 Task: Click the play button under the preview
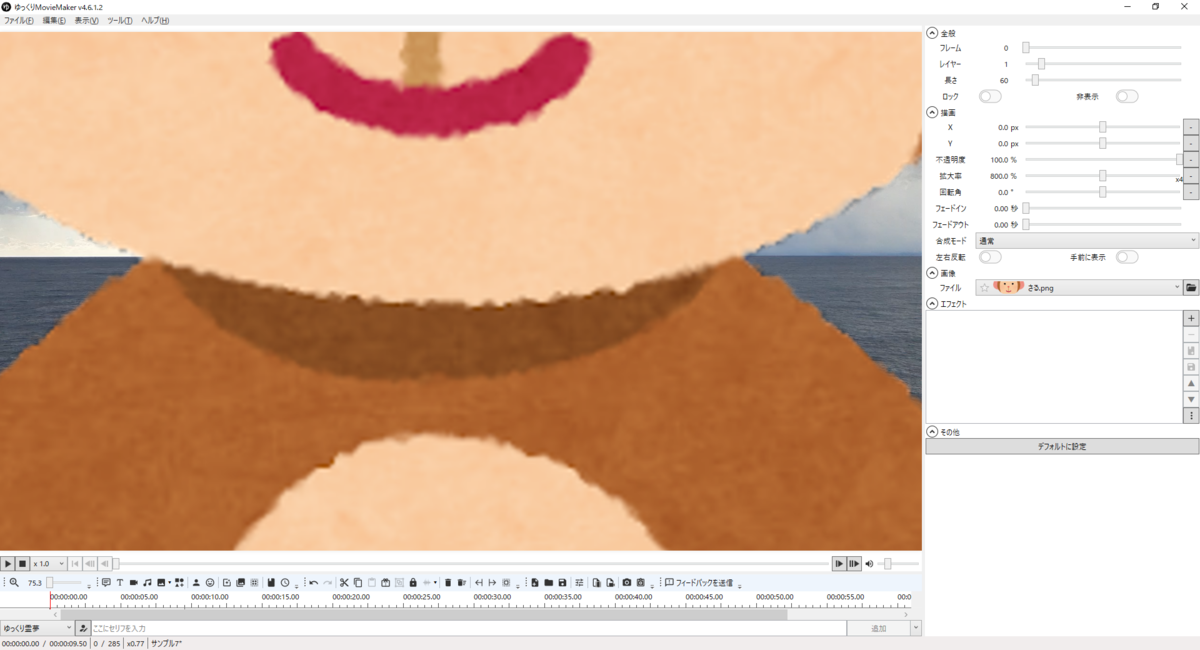point(8,564)
